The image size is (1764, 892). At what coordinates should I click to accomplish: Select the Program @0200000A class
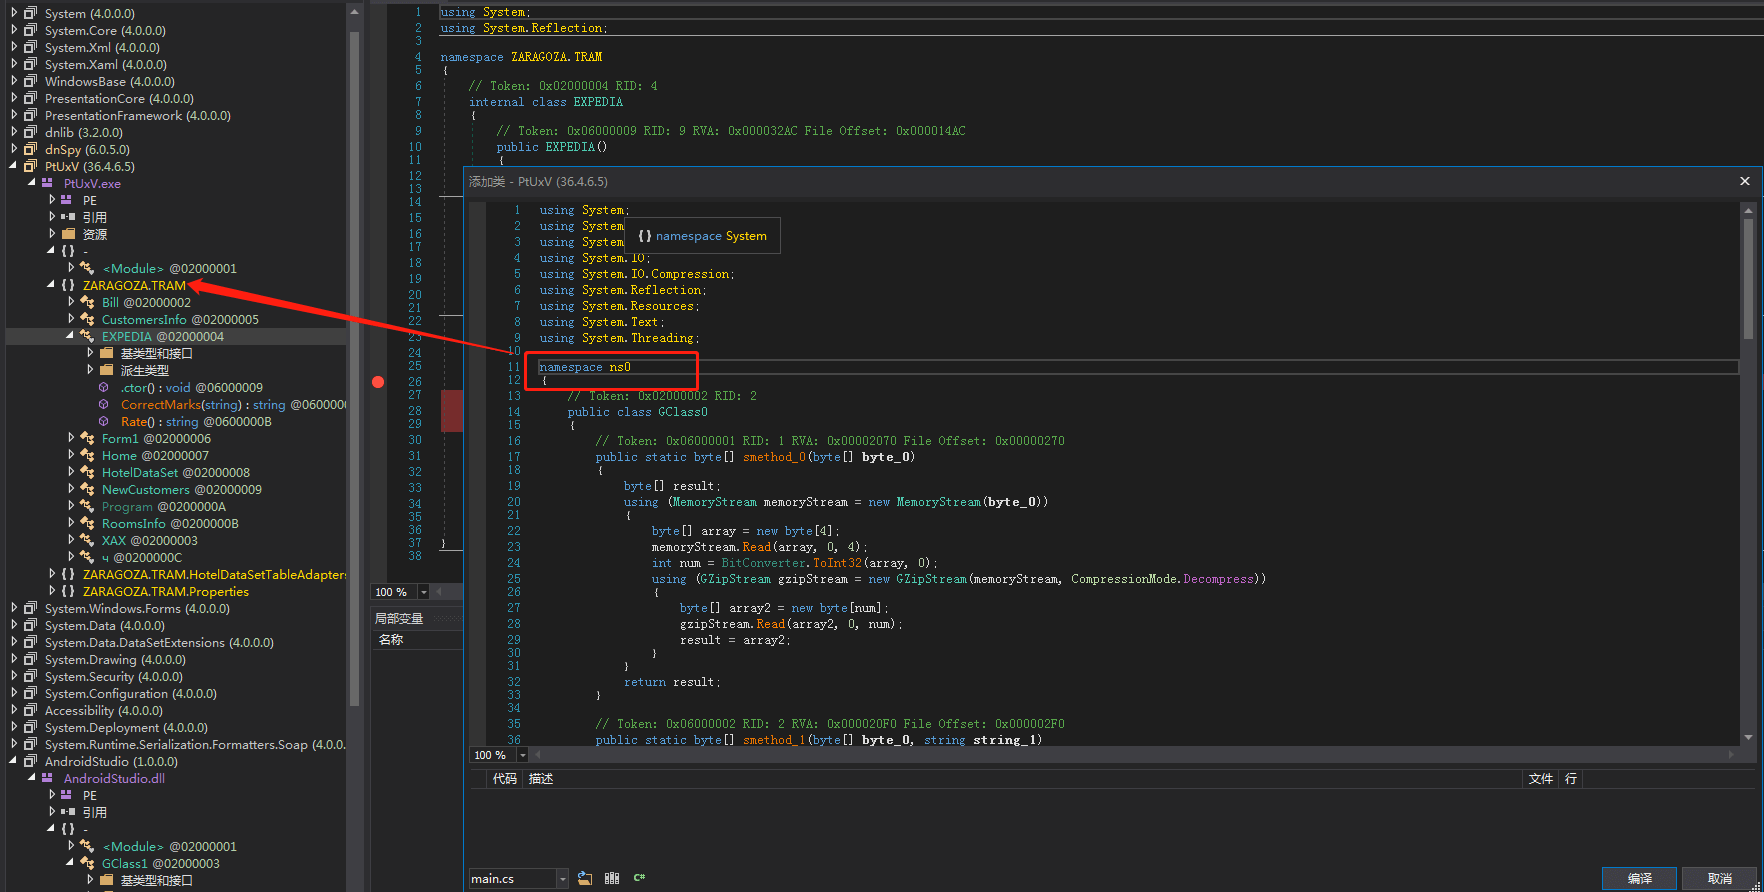pyautogui.click(x=163, y=506)
